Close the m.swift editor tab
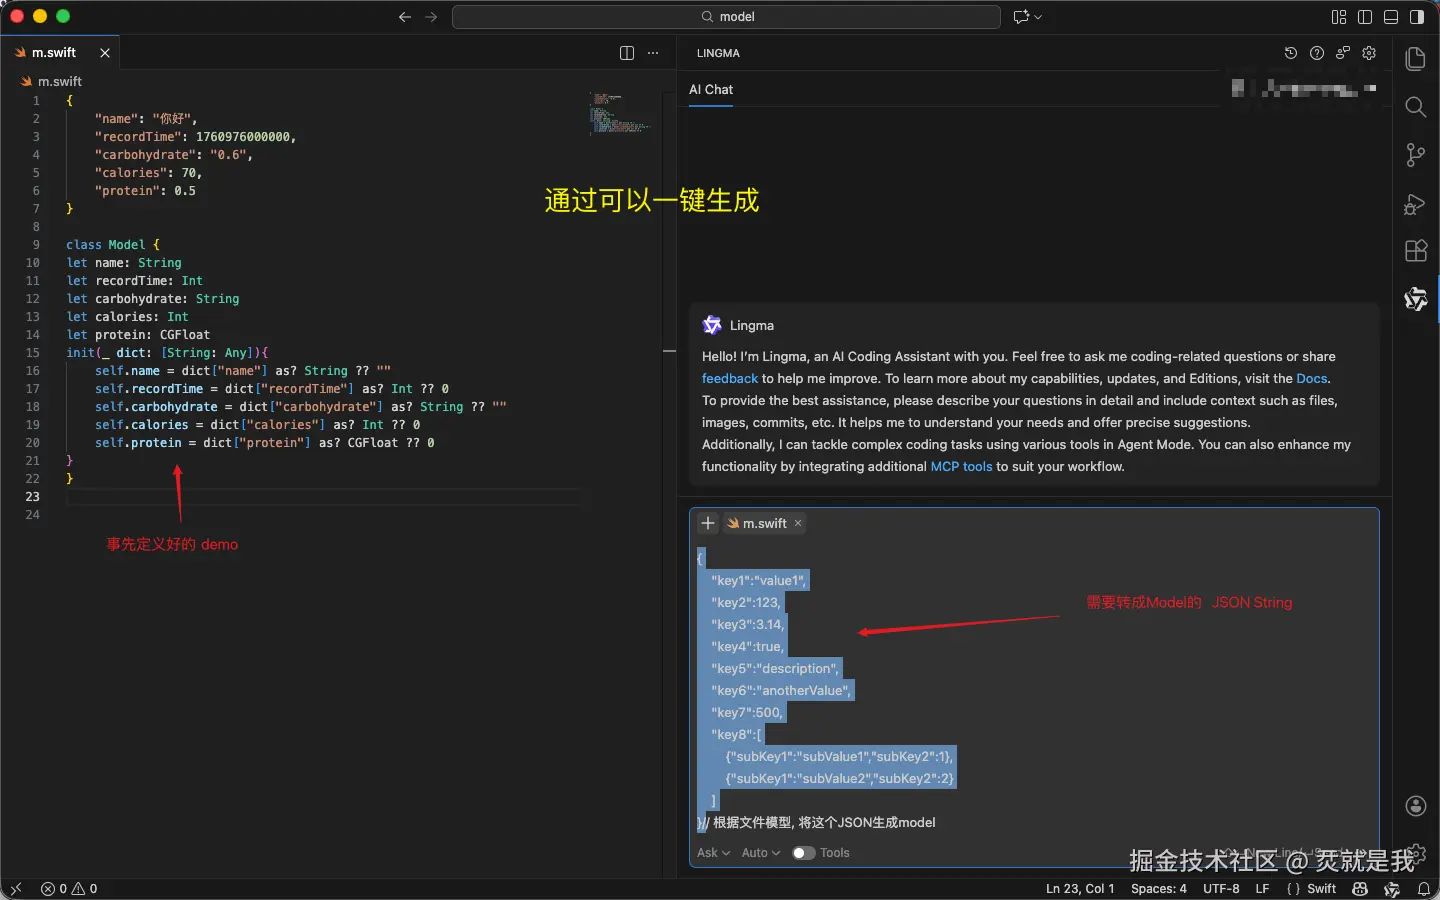The width and height of the screenshot is (1440, 900). click(105, 53)
